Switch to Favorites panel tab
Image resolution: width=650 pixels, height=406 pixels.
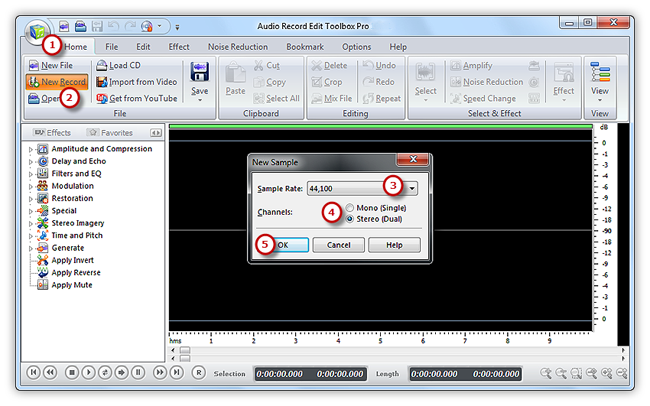(x=110, y=133)
